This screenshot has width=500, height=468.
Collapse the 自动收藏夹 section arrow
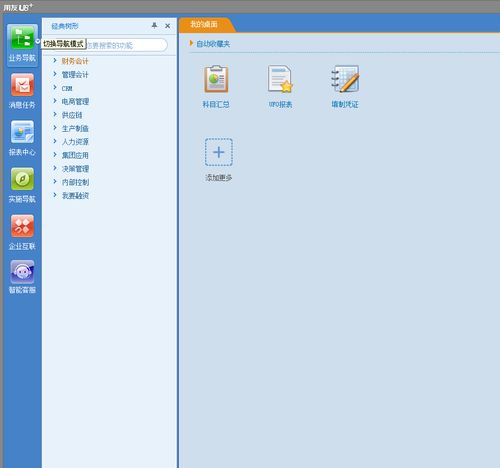pyautogui.click(x=191, y=43)
